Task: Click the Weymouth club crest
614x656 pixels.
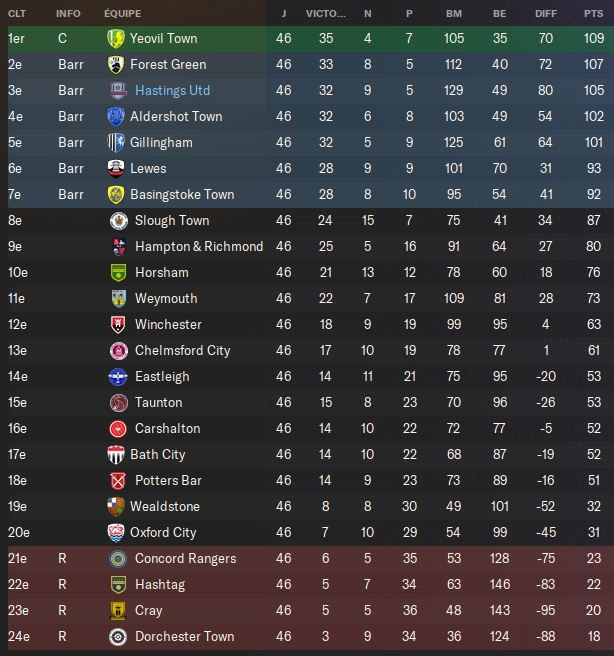Action: coord(118,298)
